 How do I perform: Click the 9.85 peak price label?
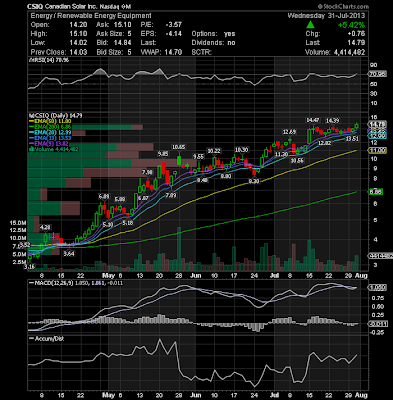click(x=163, y=154)
